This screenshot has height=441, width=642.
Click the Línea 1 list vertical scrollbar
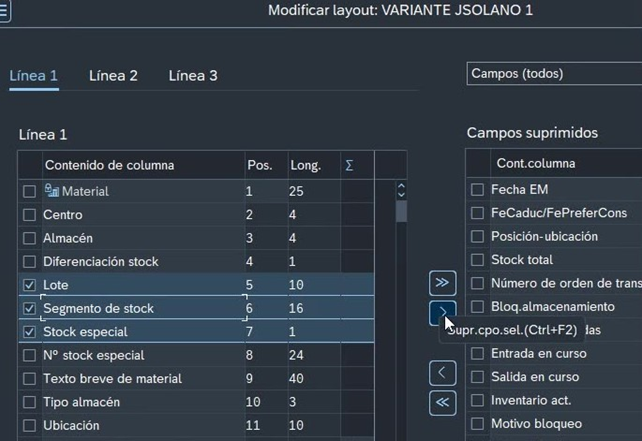(x=401, y=300)
